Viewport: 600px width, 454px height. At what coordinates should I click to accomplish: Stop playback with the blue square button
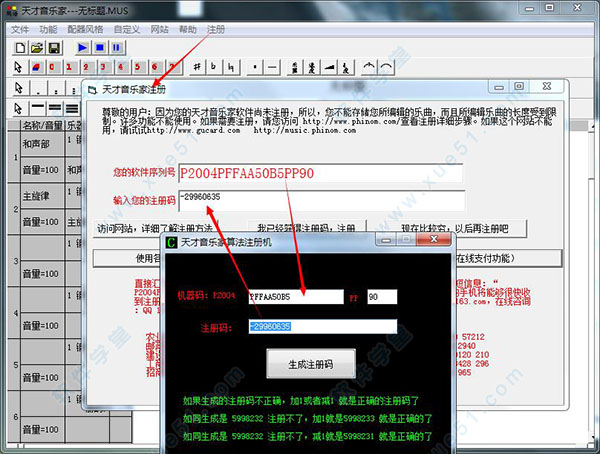click(x=99, y=47)
